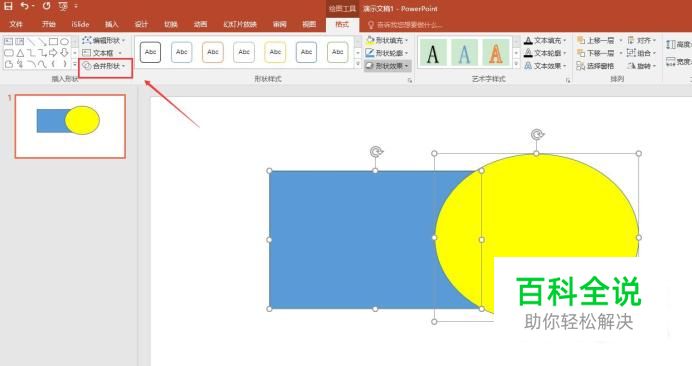Choose the rounded rectangle shape
Viewport: 692px width, 366px height.
tap(8, 53)
